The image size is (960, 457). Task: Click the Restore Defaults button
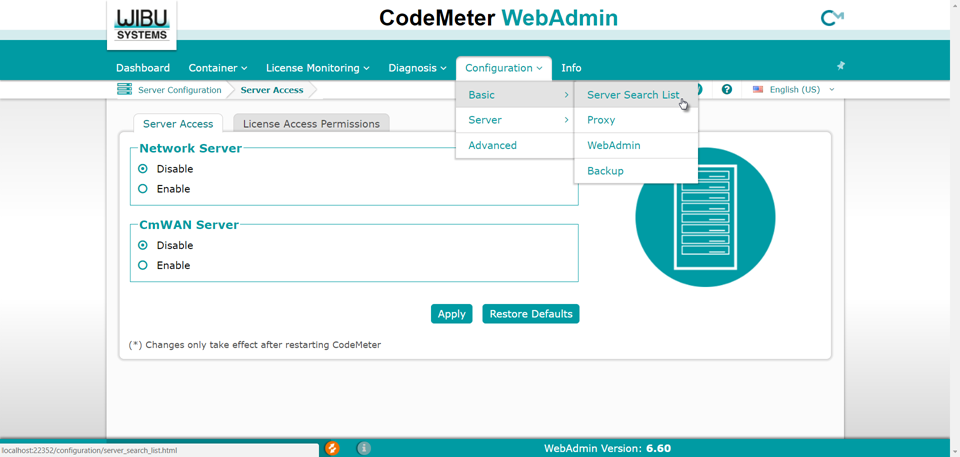[530, 314]
